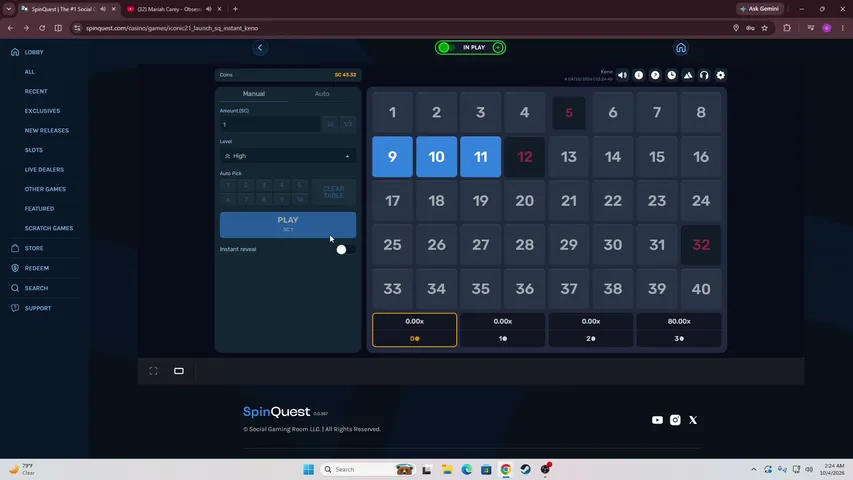Click the red number 32 tile
This screenshot has height=480, width=853.
701,245
